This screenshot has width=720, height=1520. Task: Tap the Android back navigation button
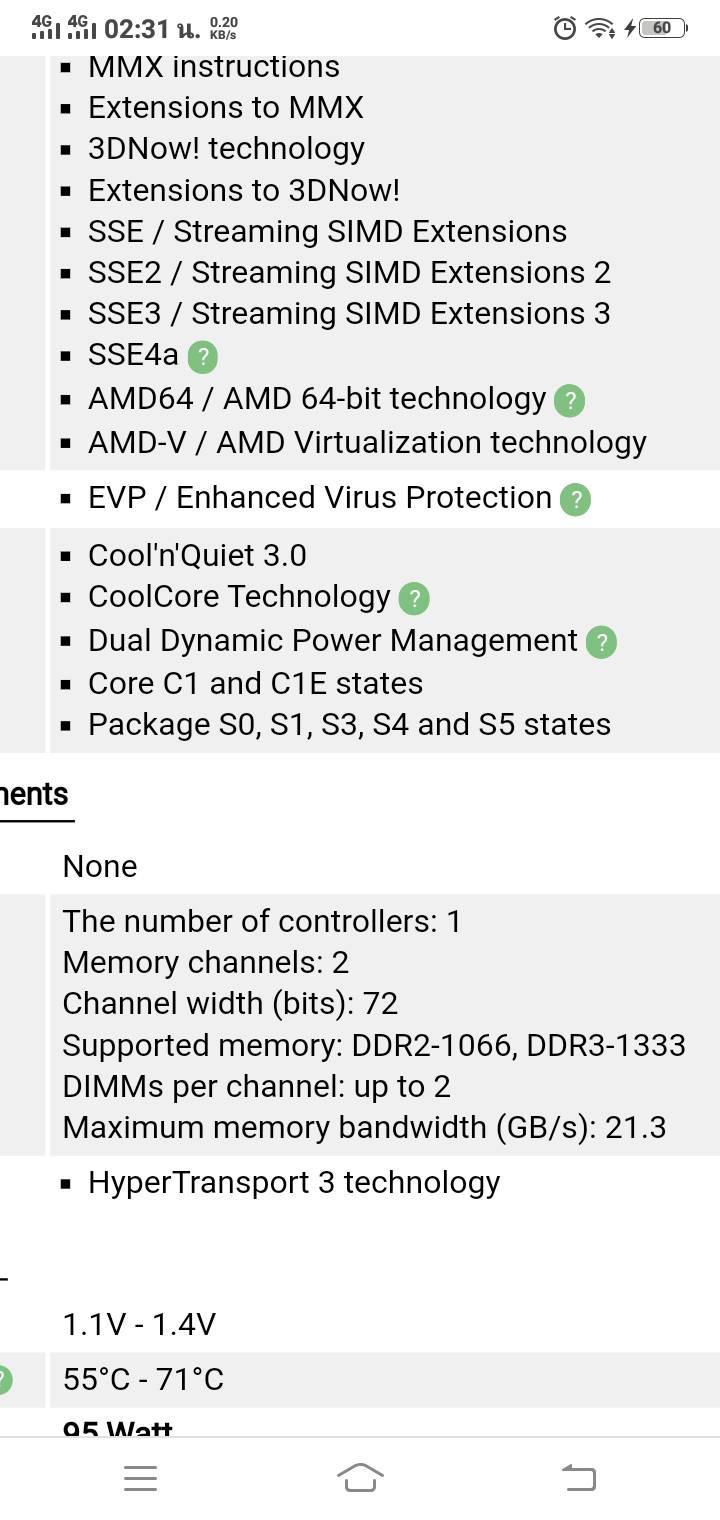tap(578, 1477)
